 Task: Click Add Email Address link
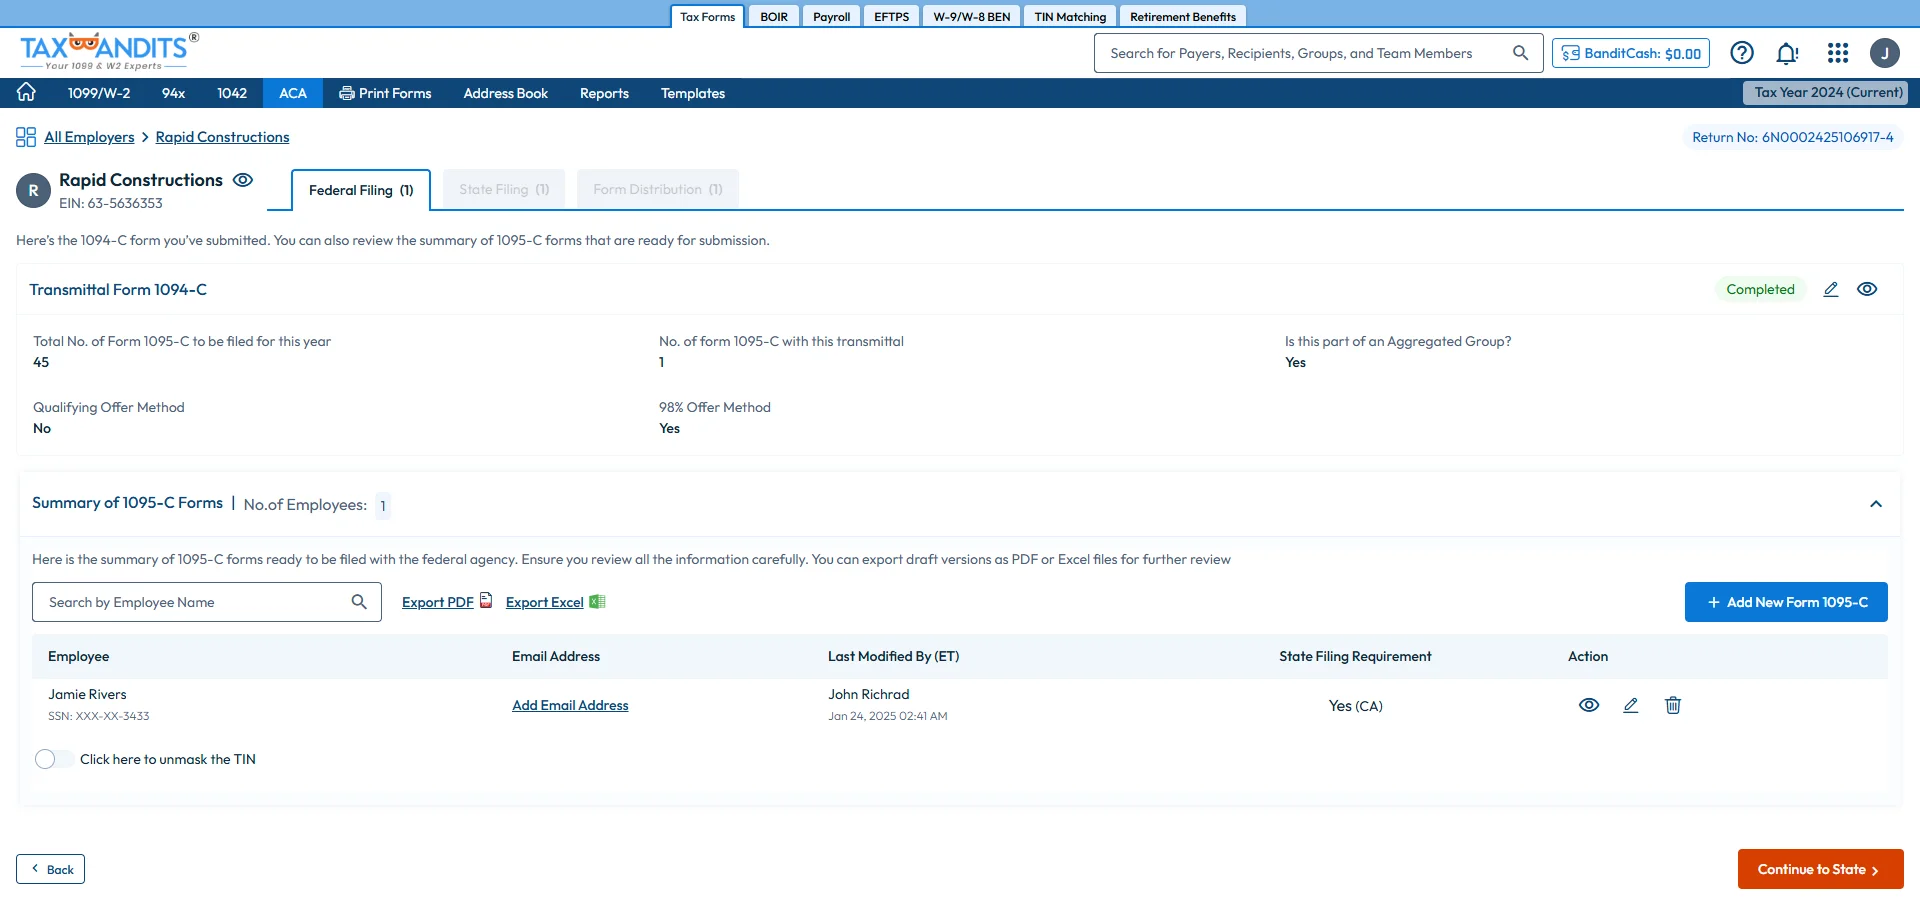click(x=570, y=705)
